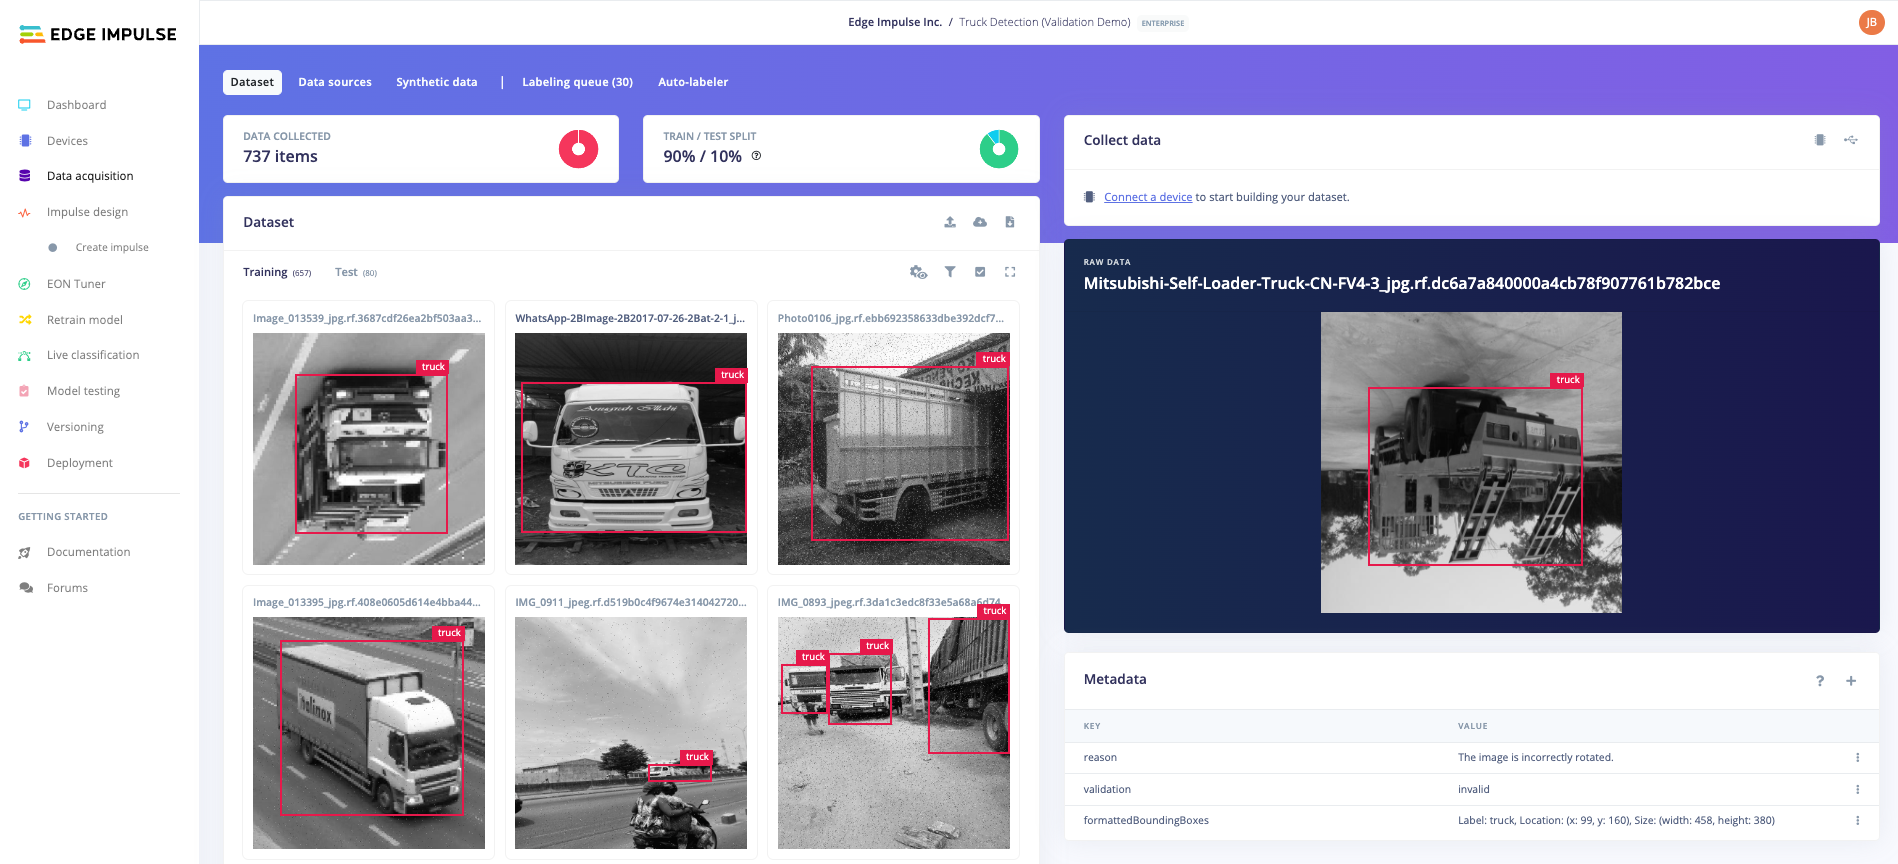Click the cloud upload icon in Dataset header
Image resolution: width=1898 pixels, height=864 pixels.
click(x=980, y=222)
